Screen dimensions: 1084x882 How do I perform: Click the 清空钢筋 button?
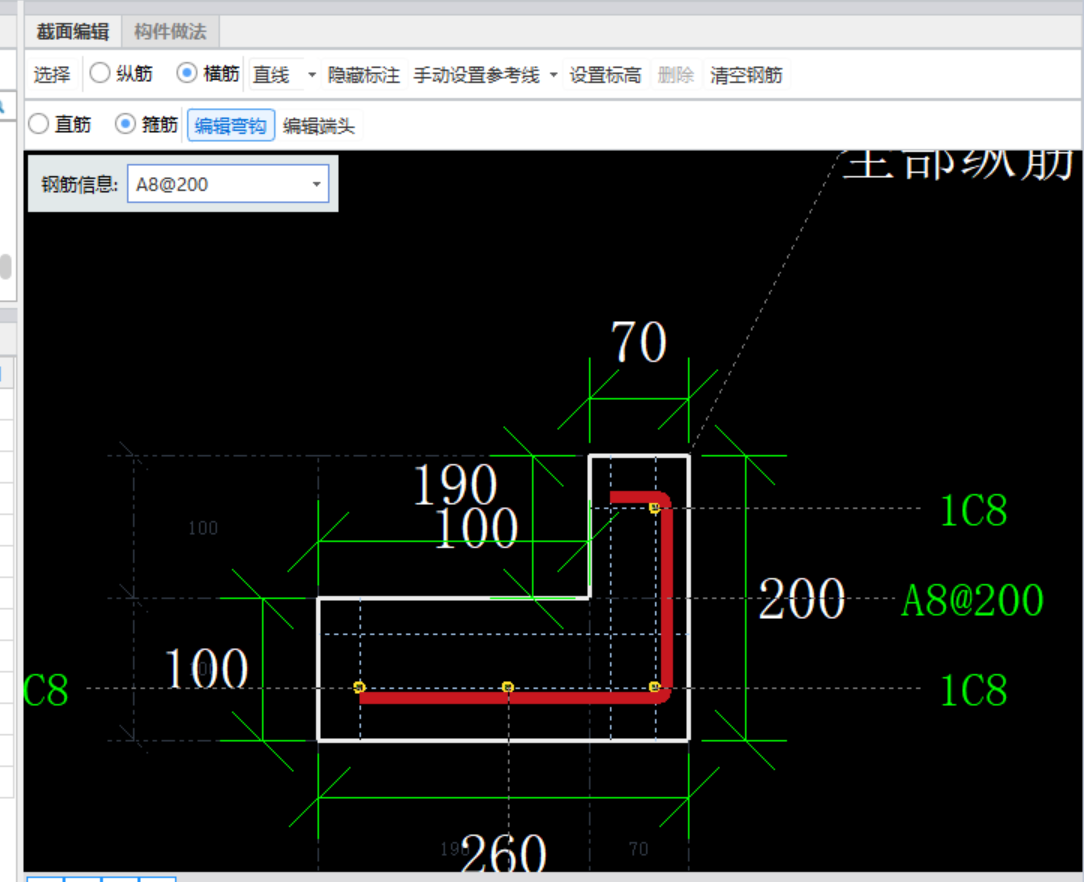[747, 75]
